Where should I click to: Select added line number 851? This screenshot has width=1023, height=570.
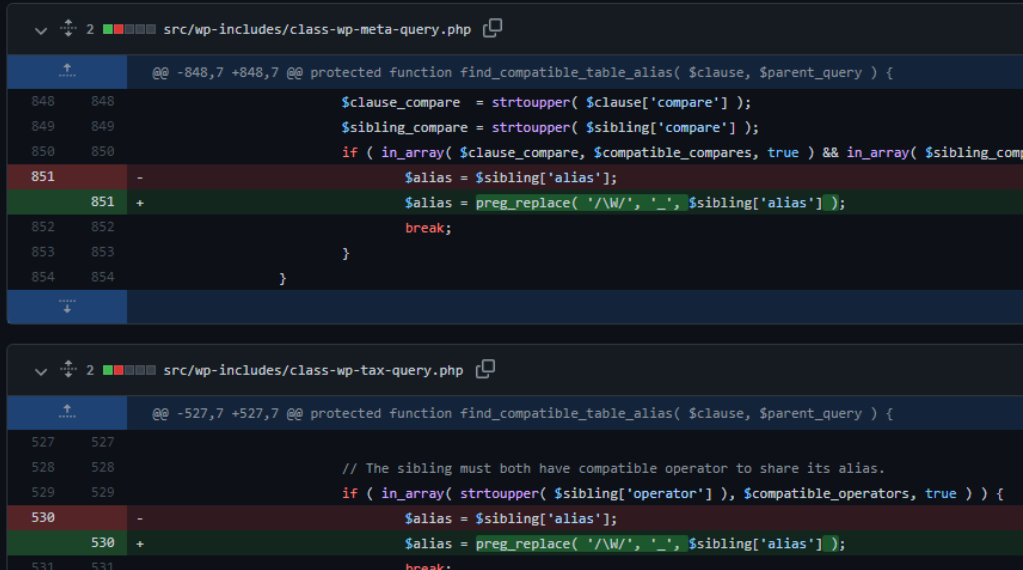102,202
